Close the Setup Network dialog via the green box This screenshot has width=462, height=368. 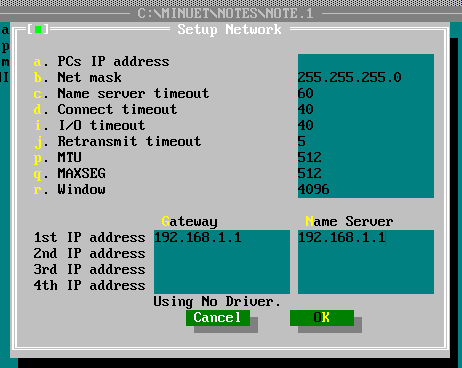38,29
